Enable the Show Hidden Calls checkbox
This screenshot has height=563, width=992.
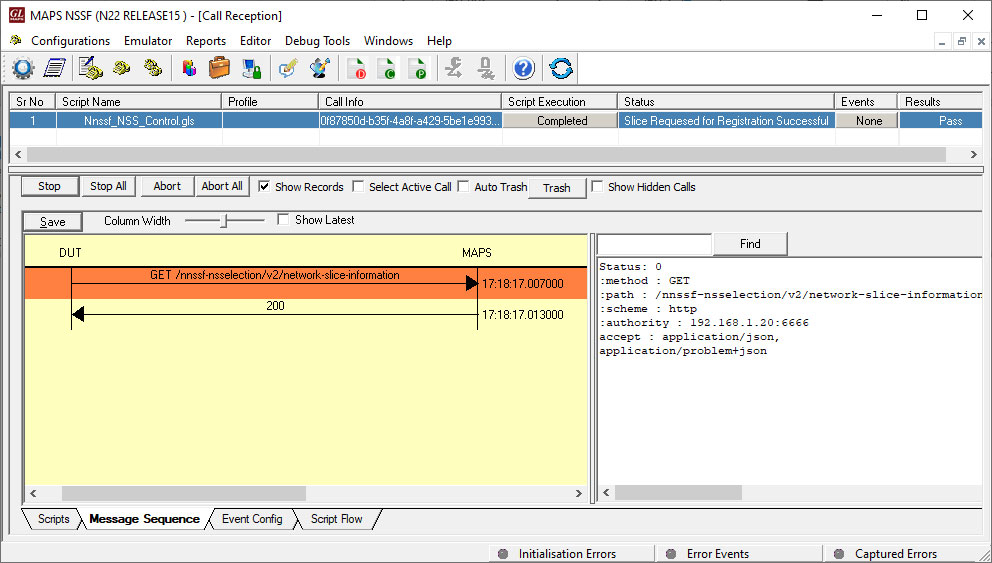597,187
